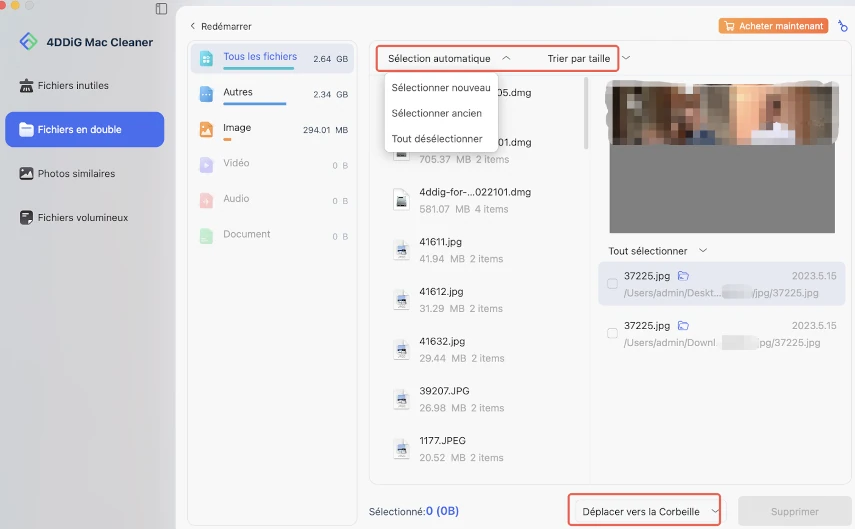
Task: Click the 41611.jpg file icon
Action: click(x=401, y=250)
